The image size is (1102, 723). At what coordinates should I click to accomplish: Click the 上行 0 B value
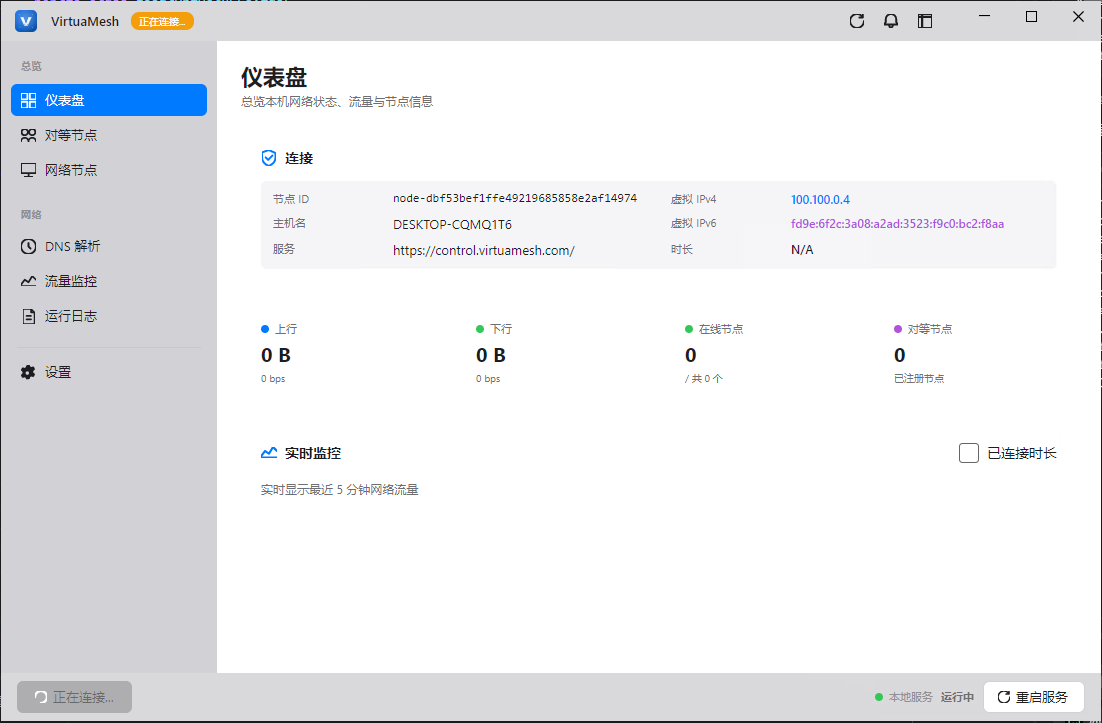click(276, 356)
